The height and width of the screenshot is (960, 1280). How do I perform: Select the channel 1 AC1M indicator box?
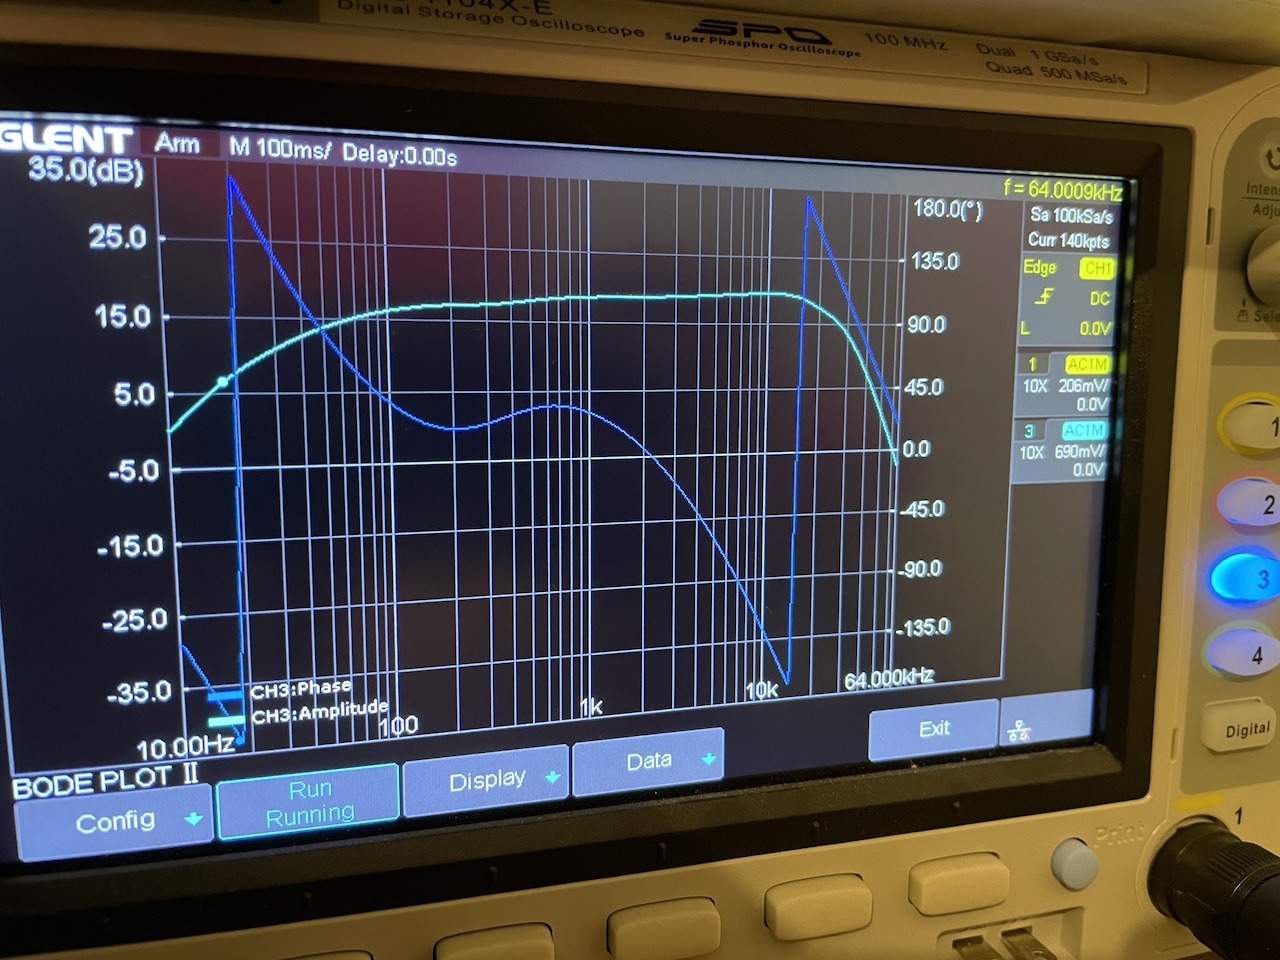pos(1087,364)
